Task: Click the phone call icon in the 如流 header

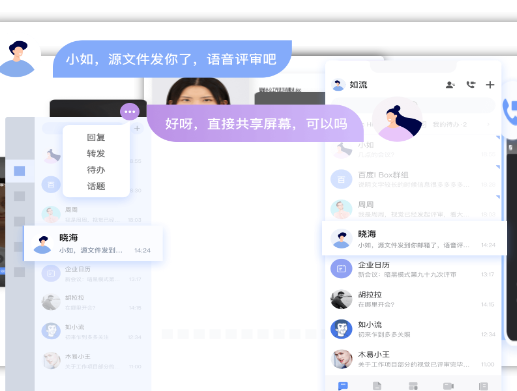Action: click(x=471, y=85)
